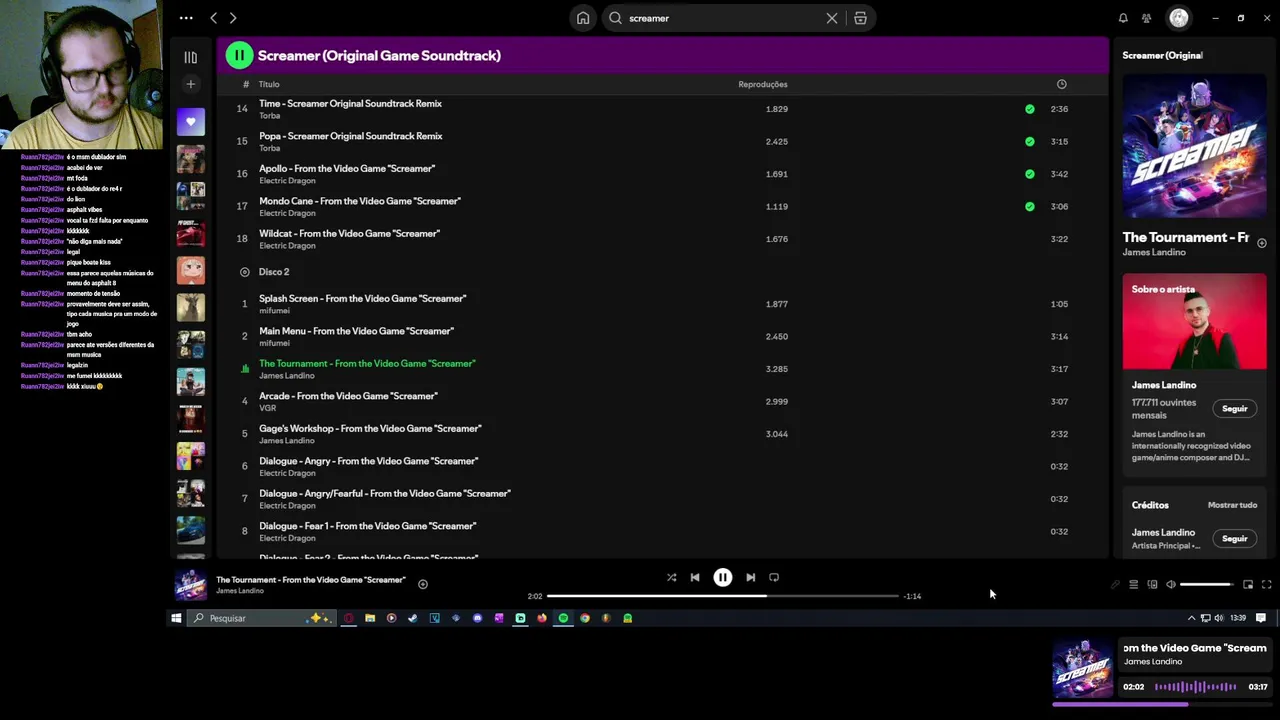Skip to the previous track
Screen dimensions: 1280x720
tap(695, 577)
